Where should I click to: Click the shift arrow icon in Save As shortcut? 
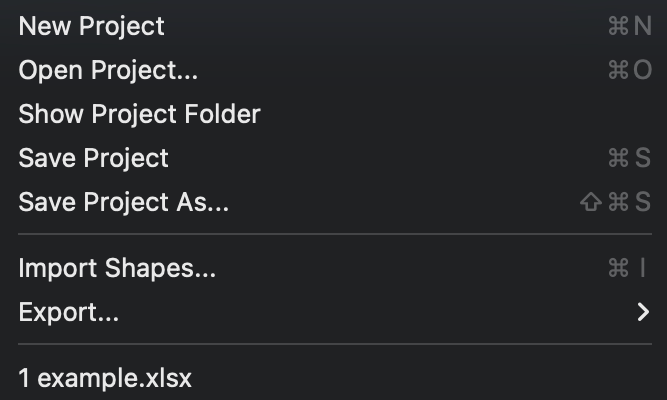[x=591, y=202]
